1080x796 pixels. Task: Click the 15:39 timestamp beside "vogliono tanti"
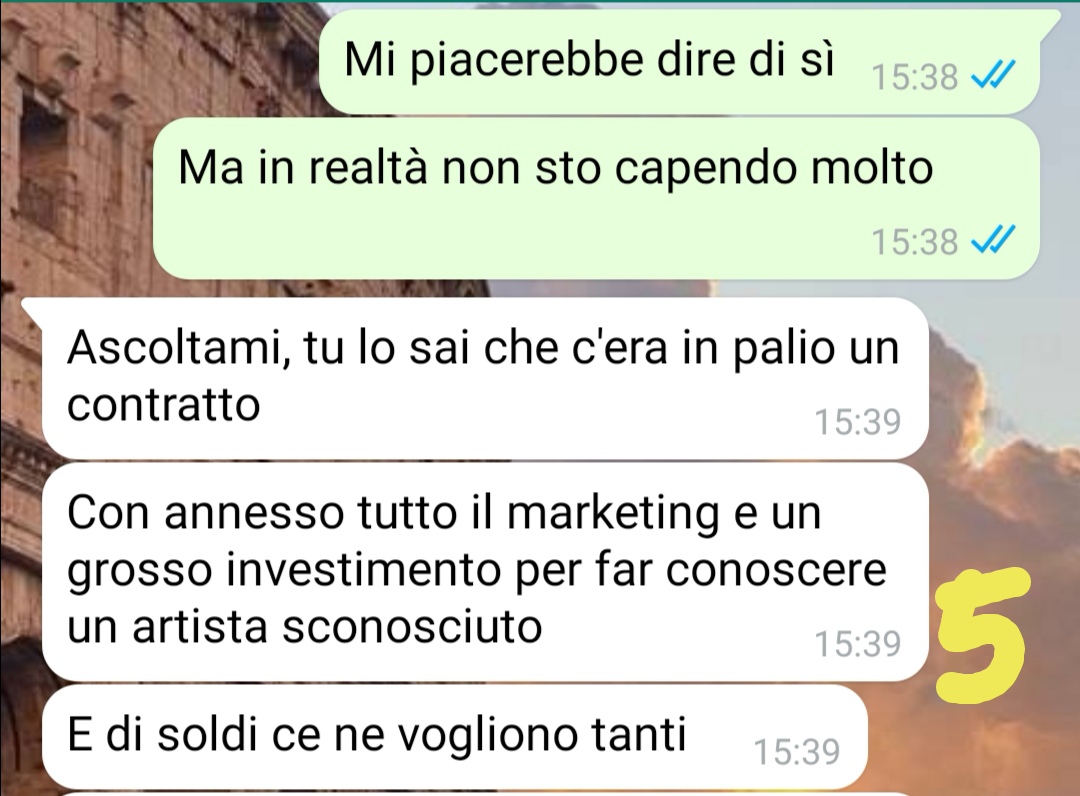pos(797,752)
